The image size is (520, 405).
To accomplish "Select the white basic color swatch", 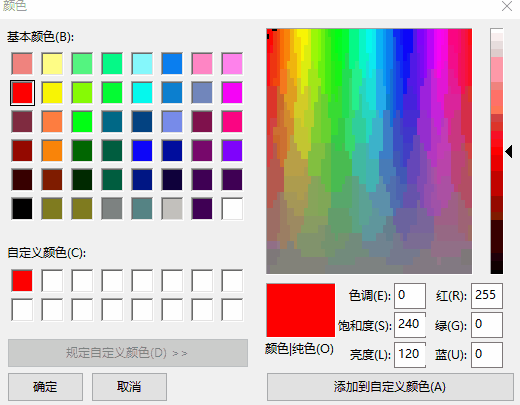I will (232, 209).
